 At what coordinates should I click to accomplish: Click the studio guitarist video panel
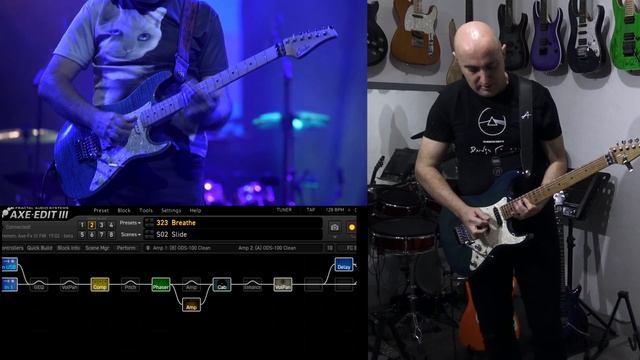click(504, 180)
